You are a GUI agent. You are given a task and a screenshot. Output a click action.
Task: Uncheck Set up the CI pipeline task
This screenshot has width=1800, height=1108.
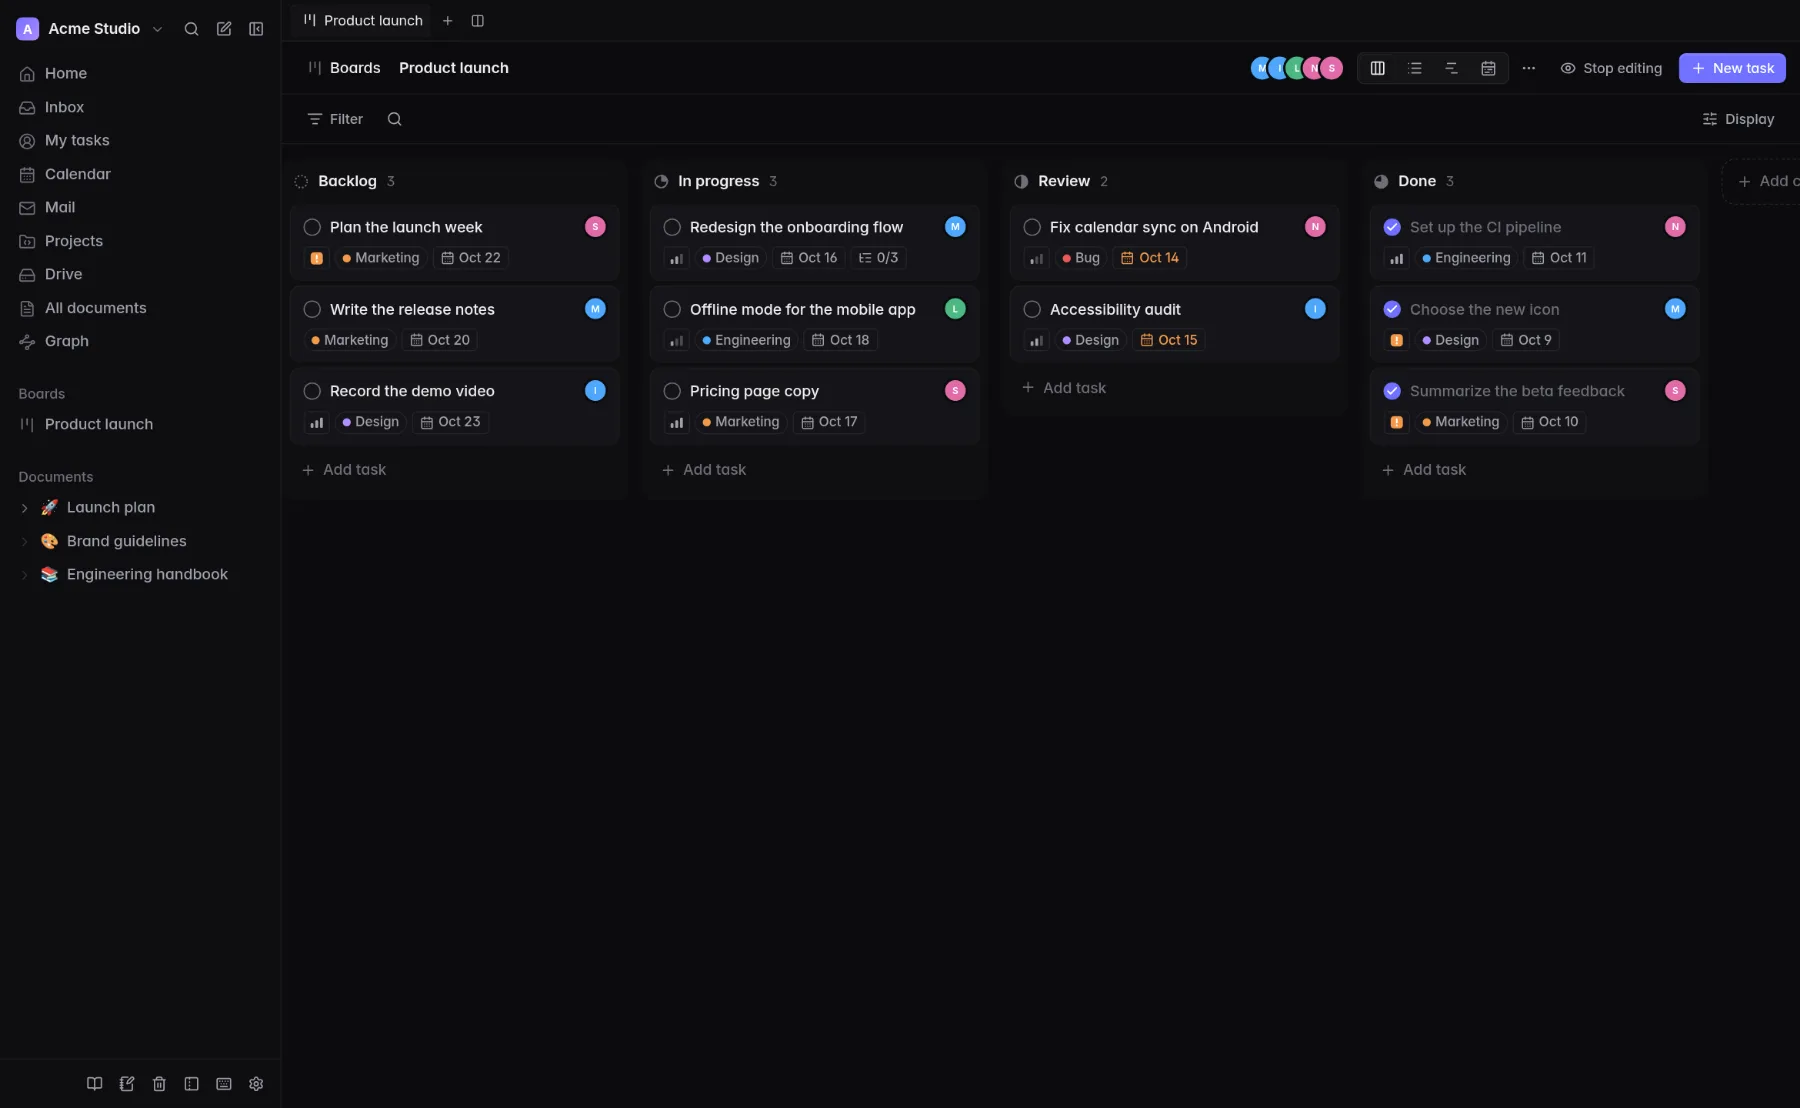1392,227
